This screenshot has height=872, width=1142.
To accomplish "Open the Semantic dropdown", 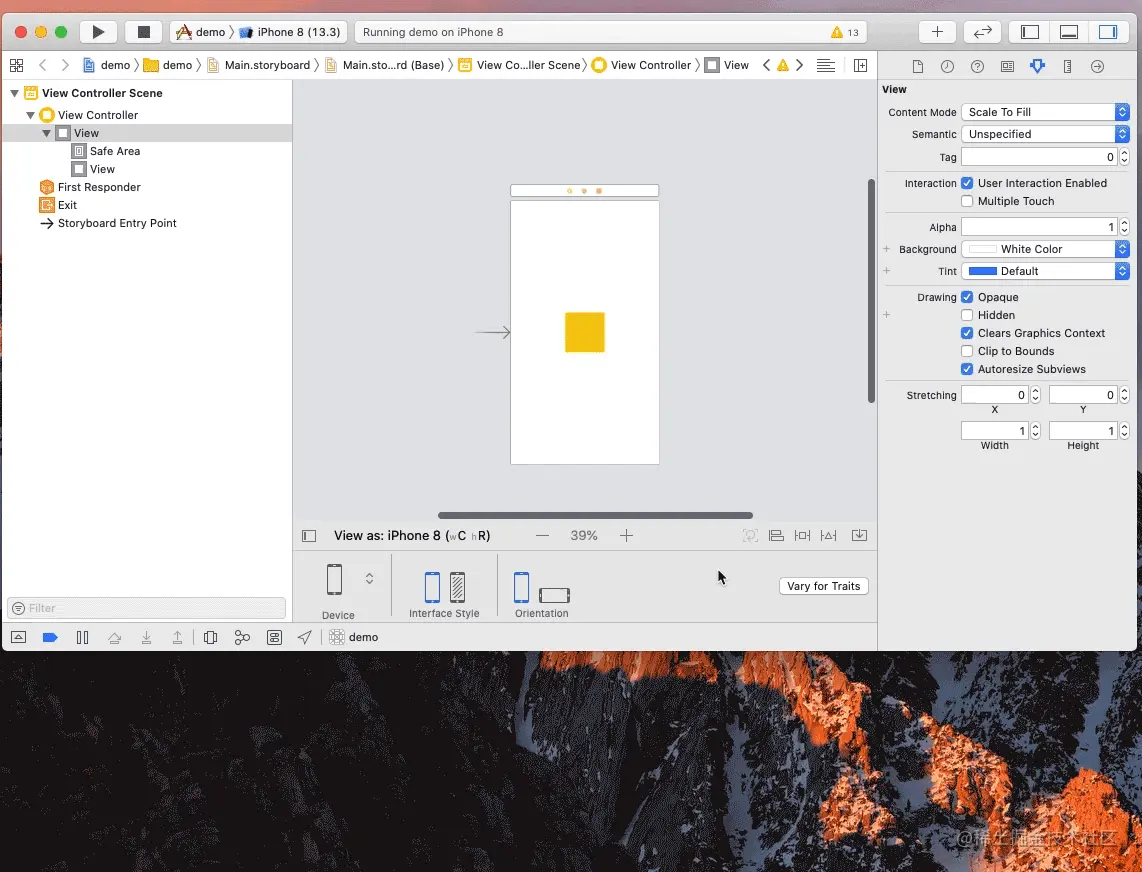I will [1045, 134].
